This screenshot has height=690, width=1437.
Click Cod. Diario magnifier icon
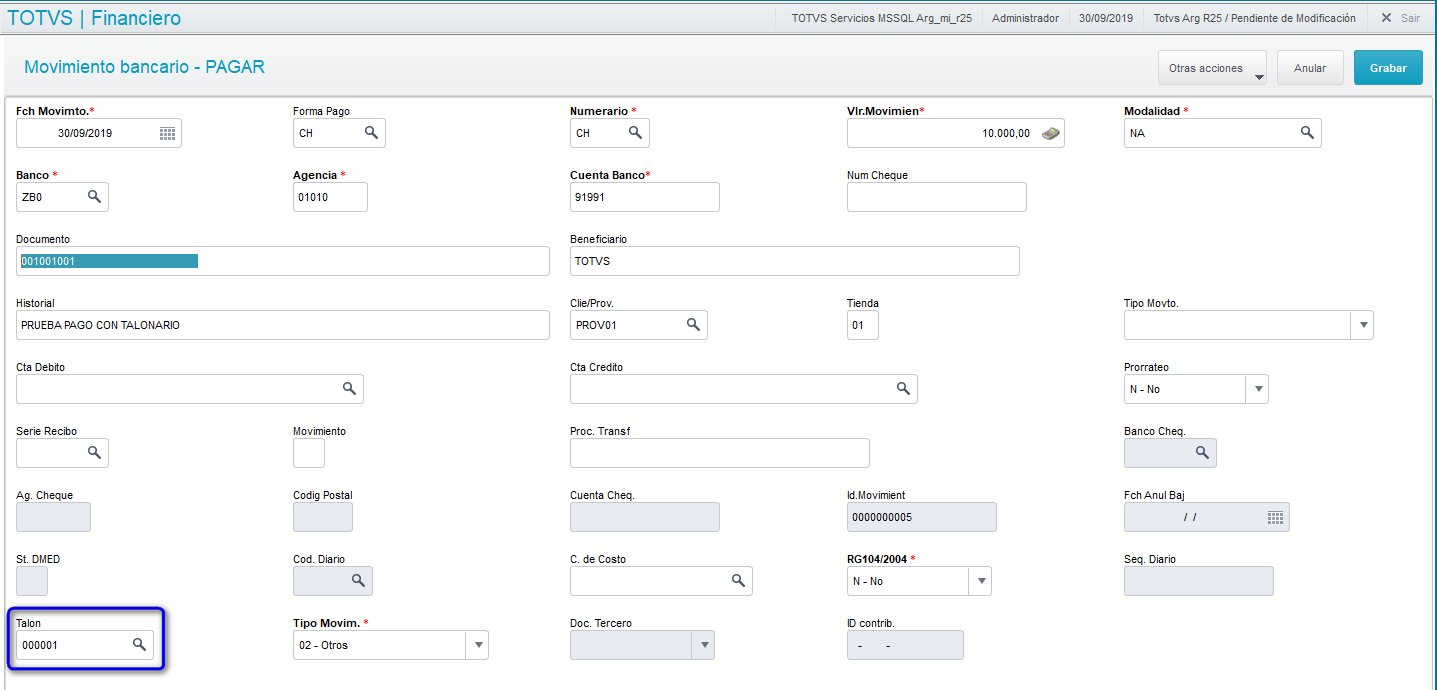pos(358,580)
